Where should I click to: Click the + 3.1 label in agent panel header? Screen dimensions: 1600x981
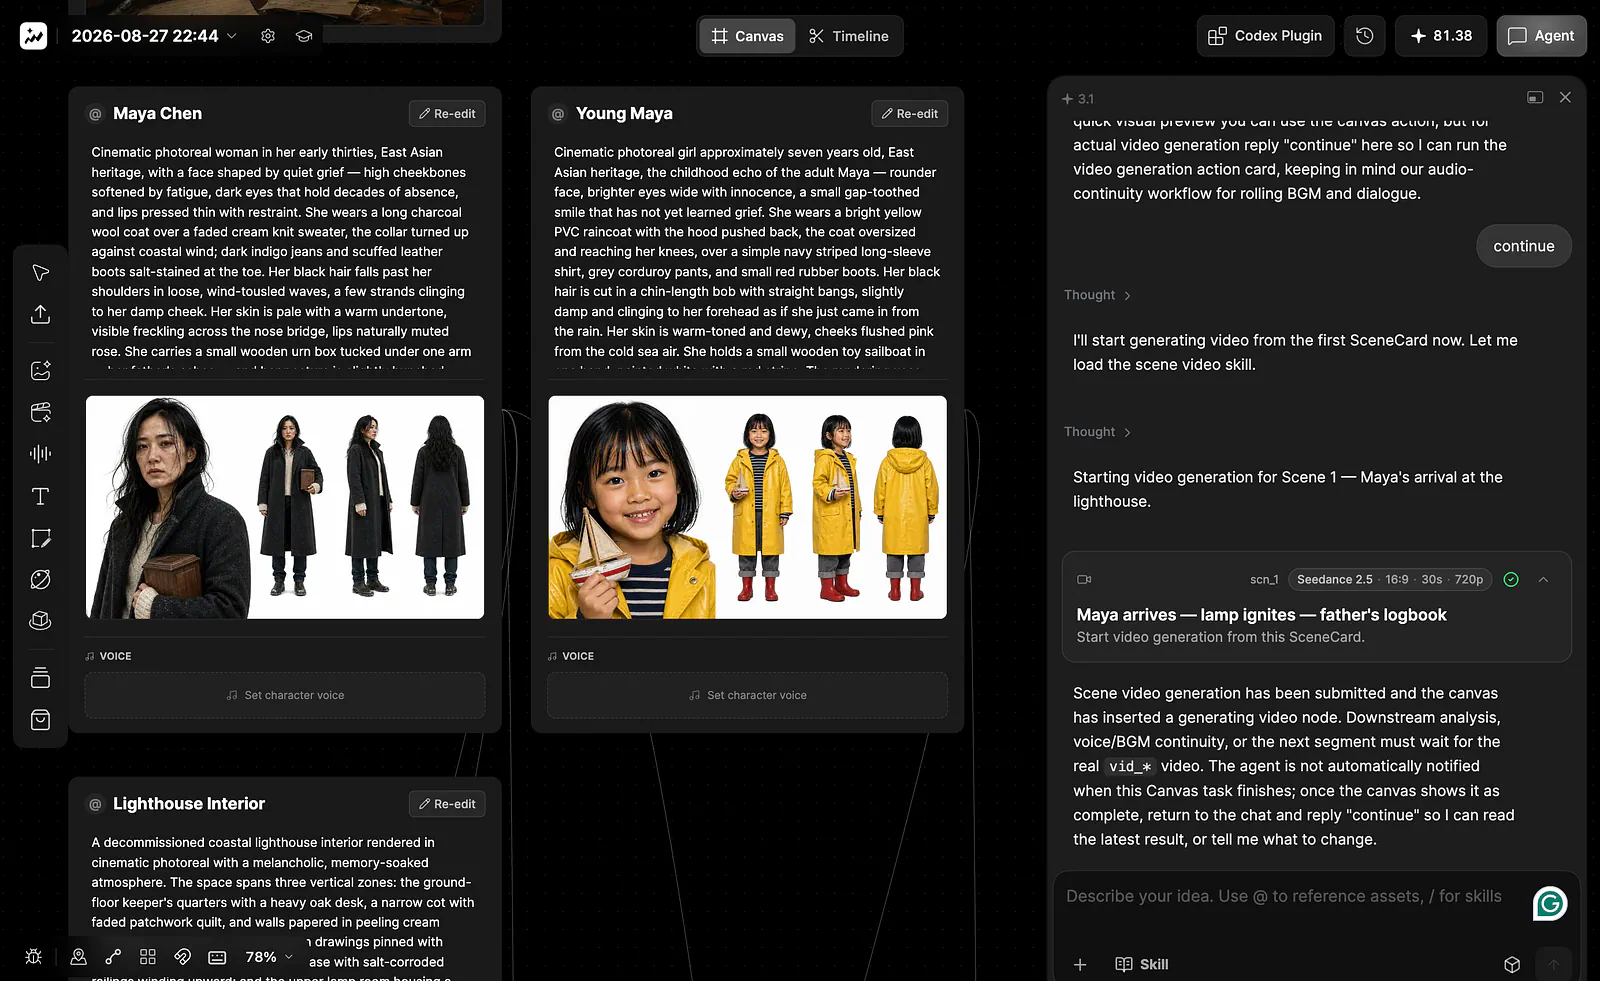point(1078,99)
